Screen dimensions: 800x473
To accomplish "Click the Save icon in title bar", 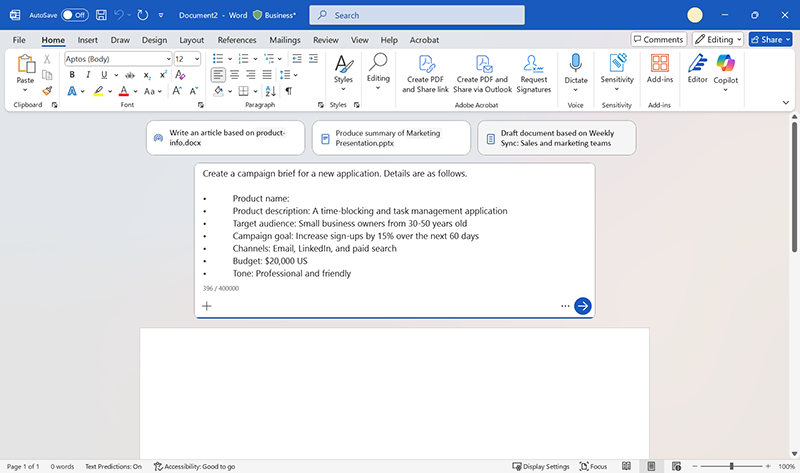I will click(x=101, y=15).
